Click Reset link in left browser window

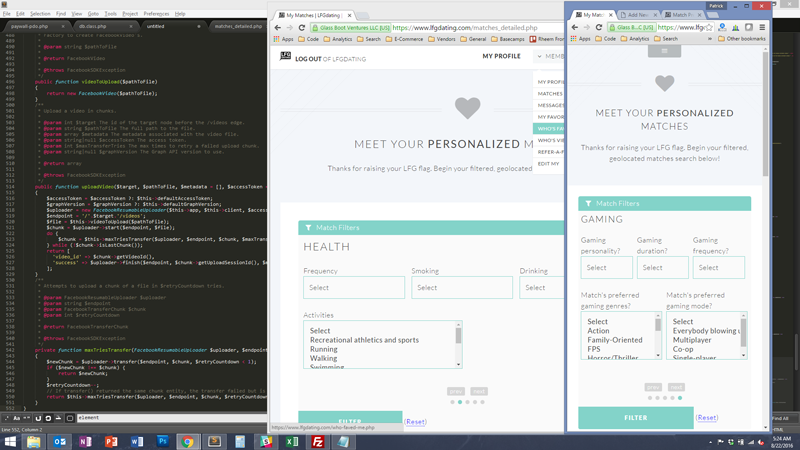point(415,422)
